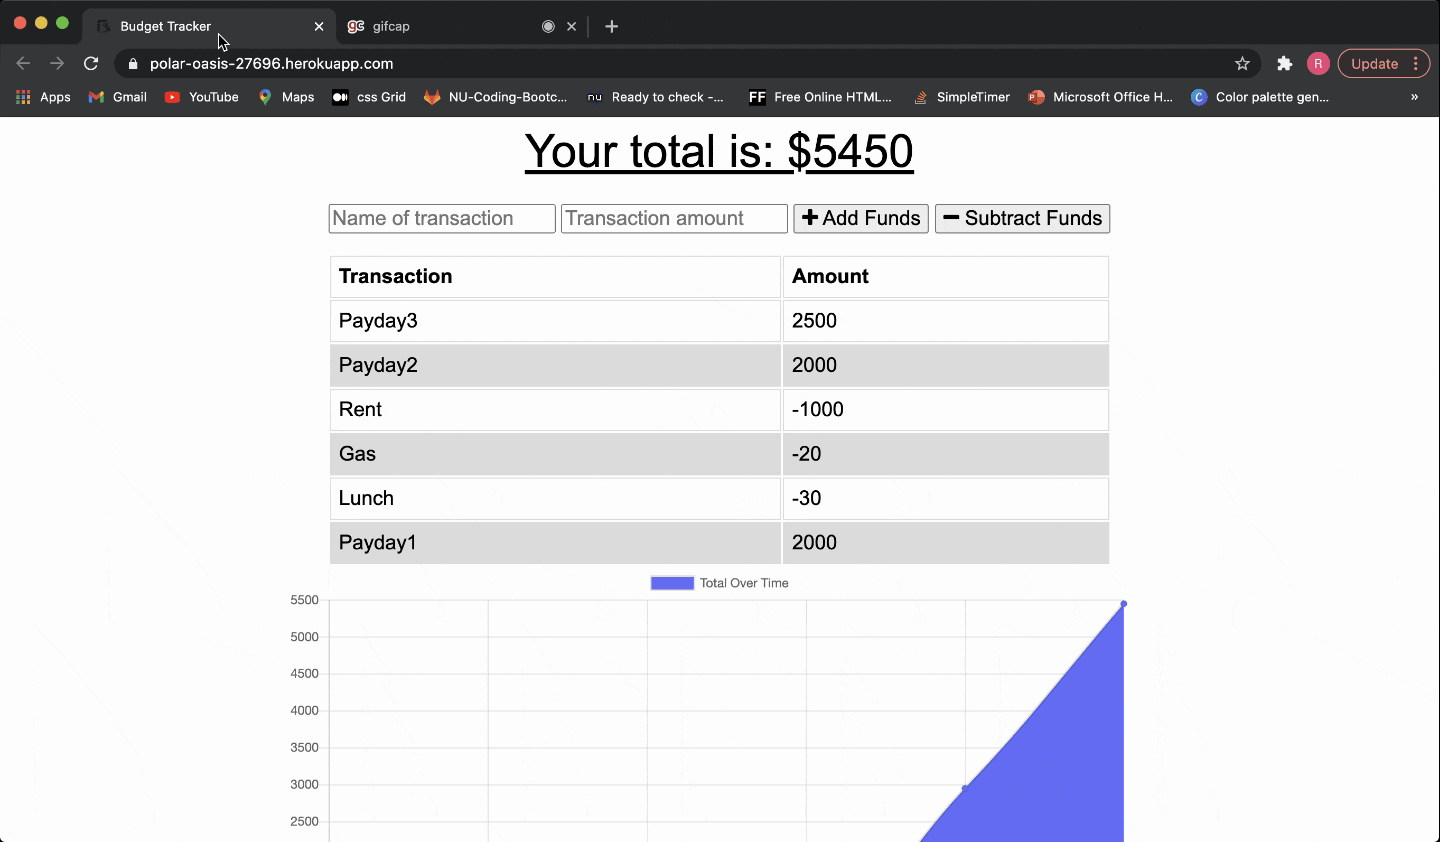
Task: Click the Subtract Funds button
Action: (1022, 218)
